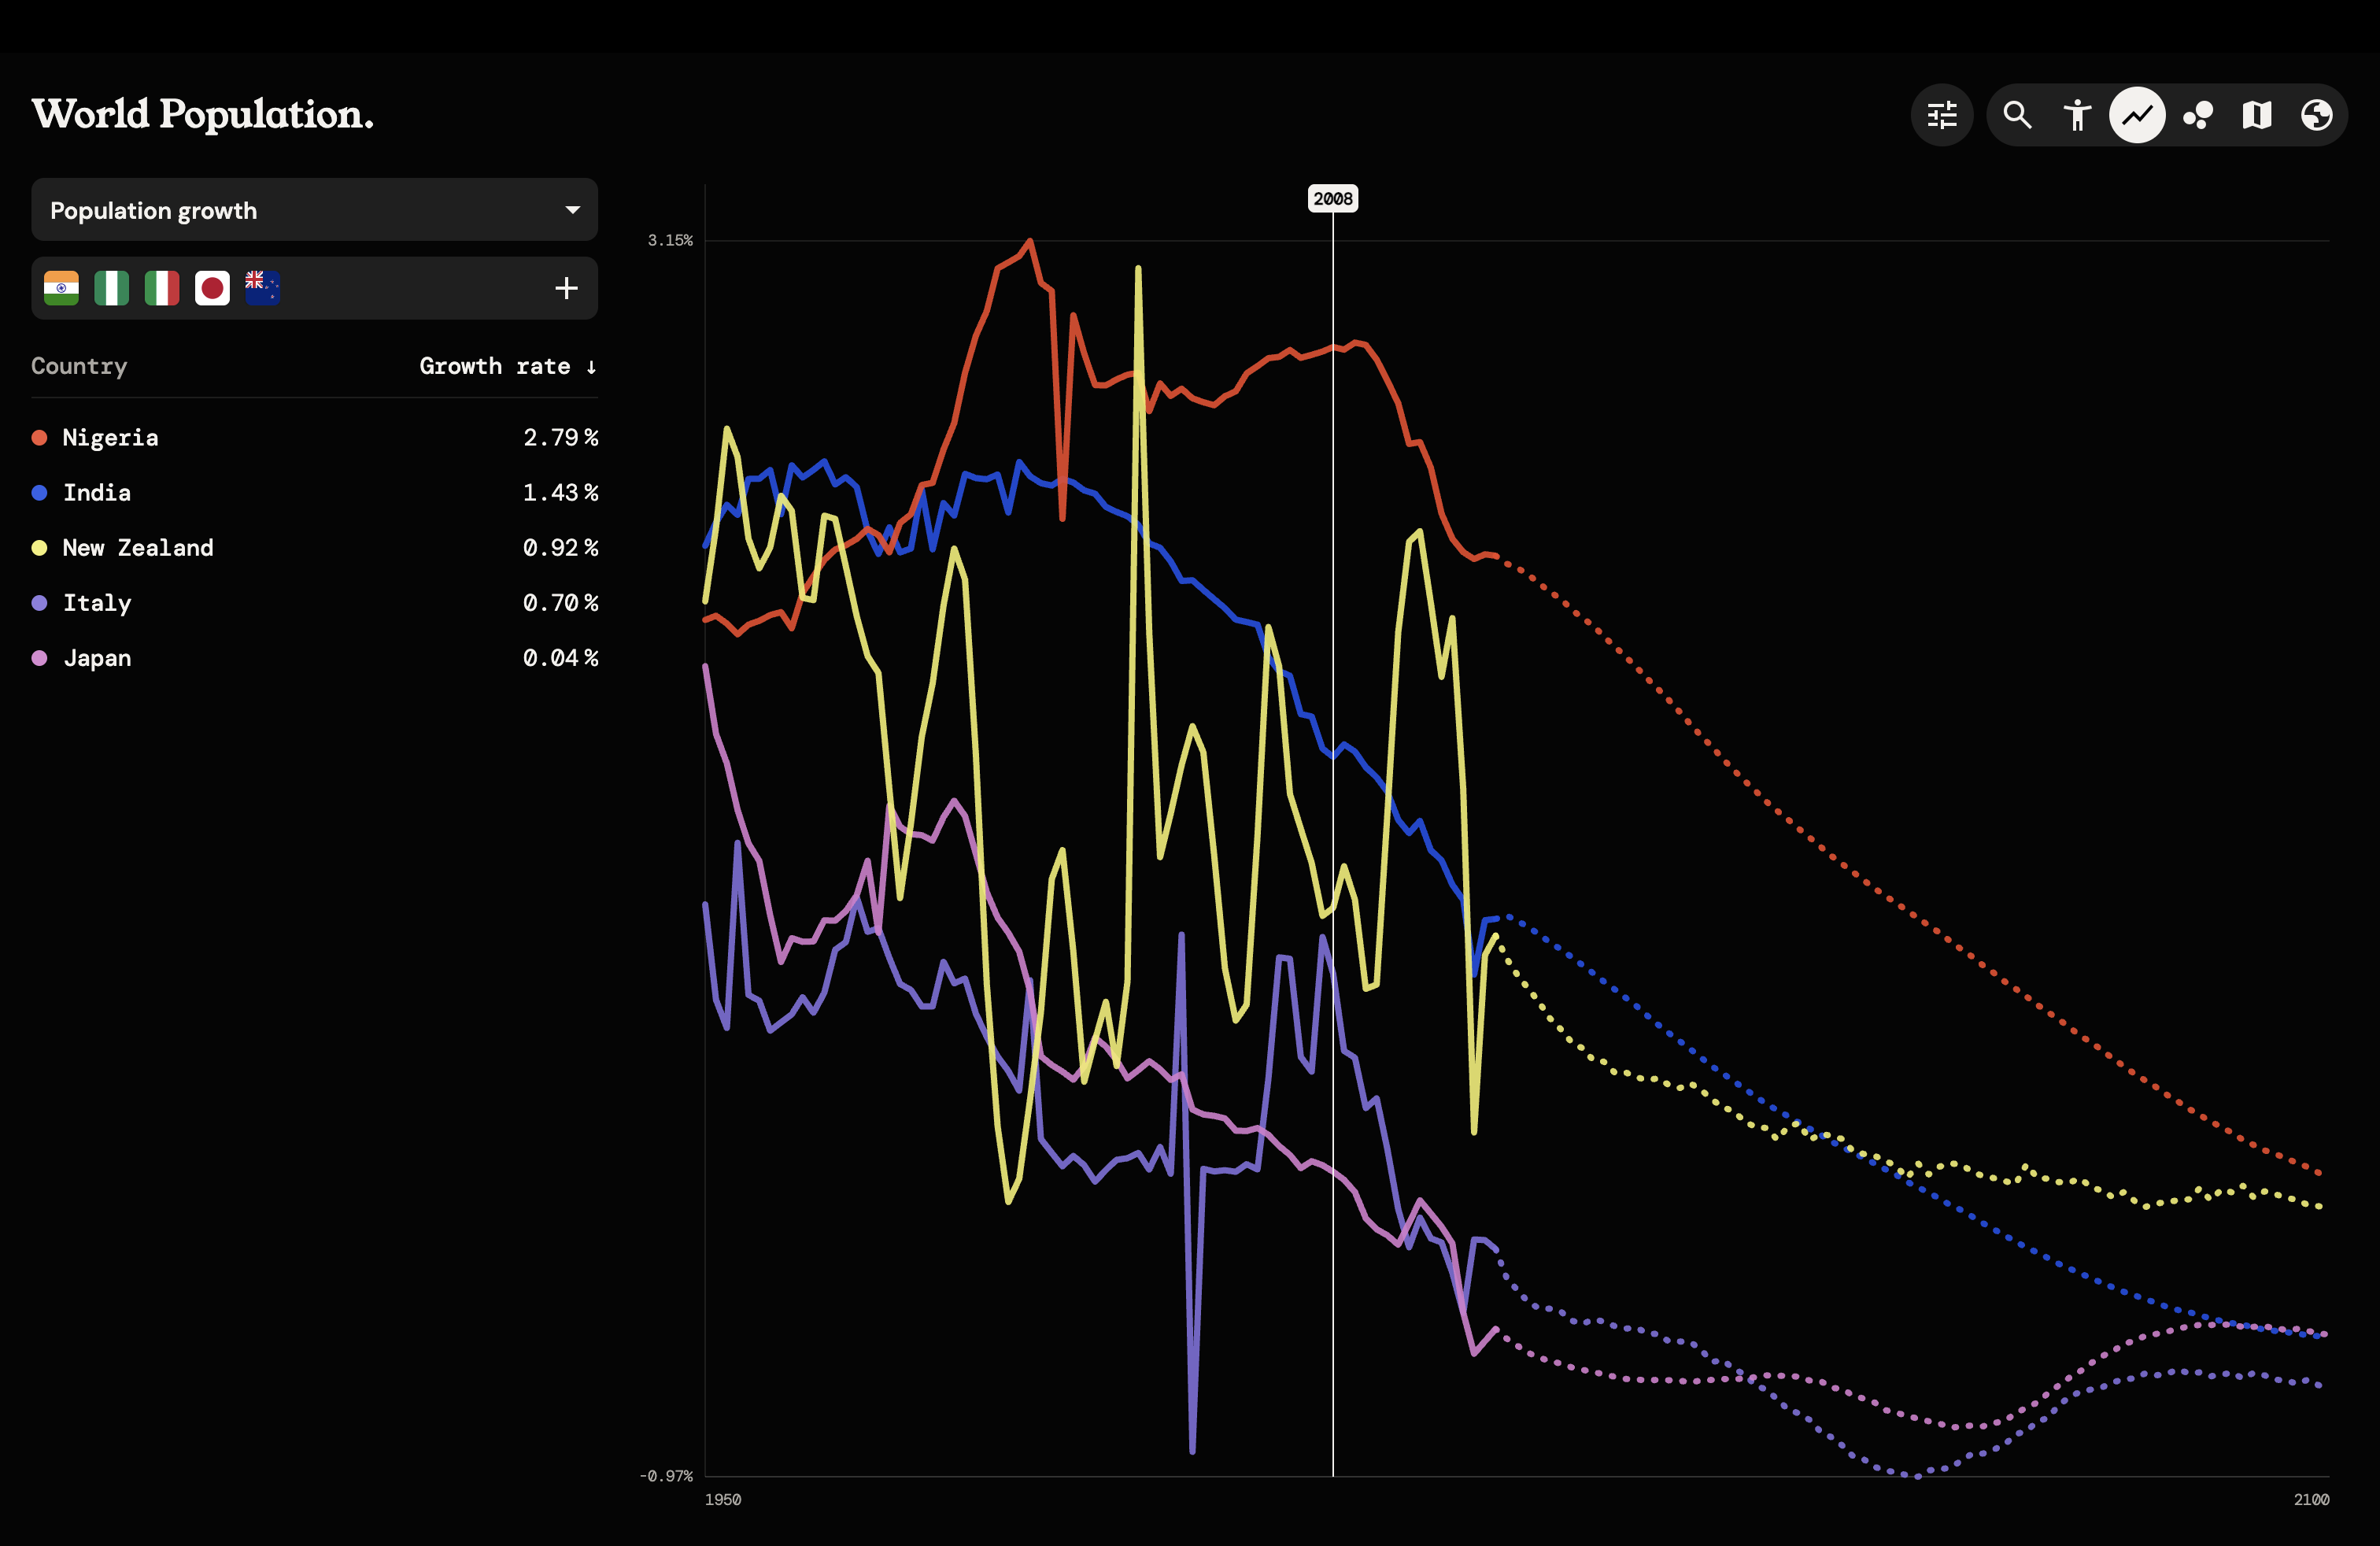Viewport: 2380px width, 1546px height.
Task: Click the dropdown arrow beside Population growth
Action: click(572, 210)
